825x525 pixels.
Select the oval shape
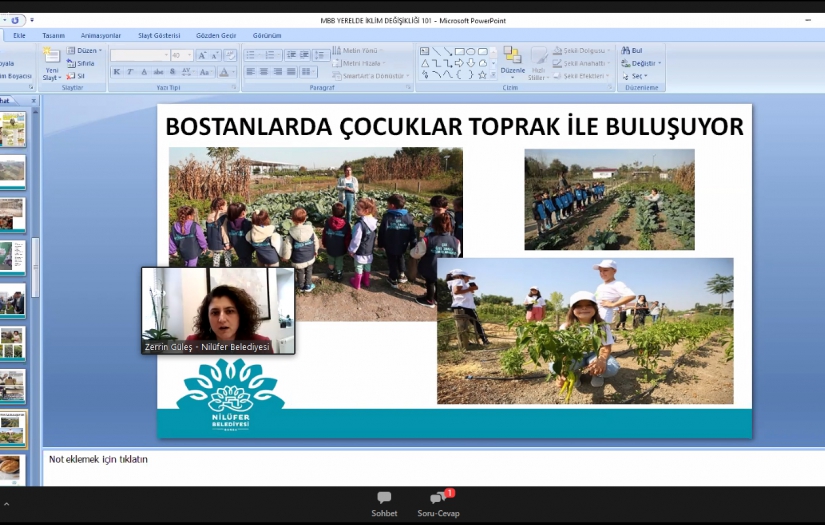click(x=471, y=51)
